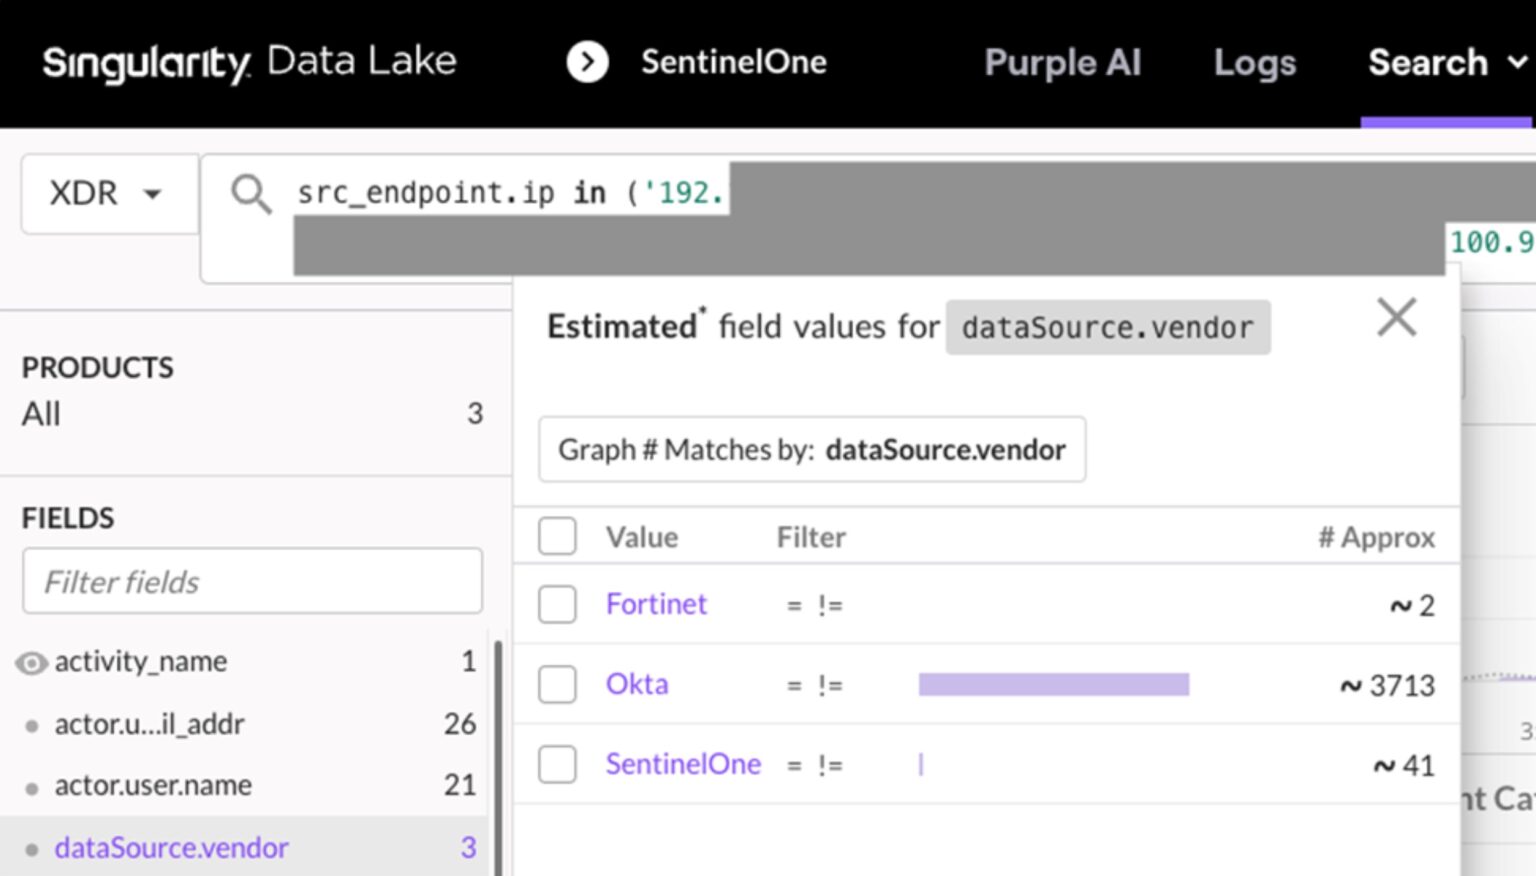The image size is (1536, 876).
Task: Tick the select-all checkbox in Value header
Action: coord(557,537)
